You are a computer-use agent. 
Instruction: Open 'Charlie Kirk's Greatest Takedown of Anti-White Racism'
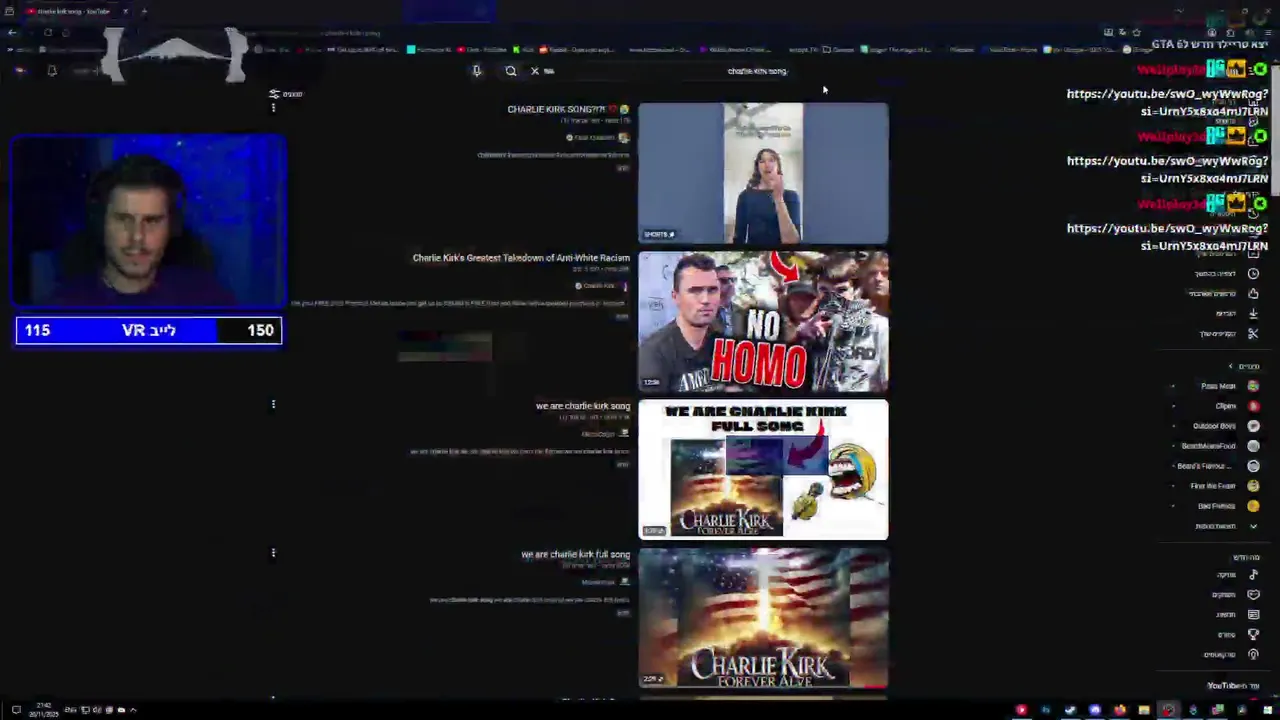point(521,258)
